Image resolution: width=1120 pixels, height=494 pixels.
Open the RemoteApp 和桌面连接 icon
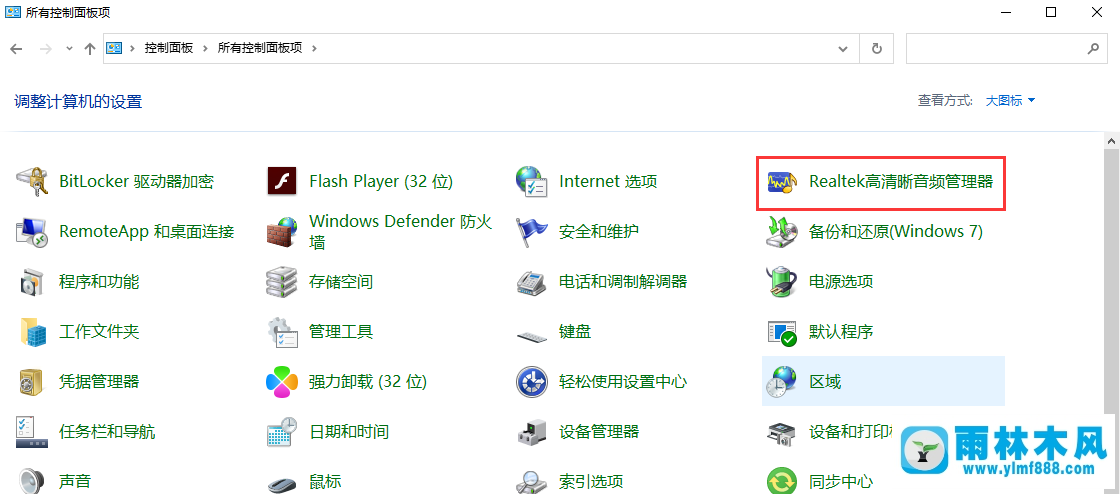click(x=32, y=231)
